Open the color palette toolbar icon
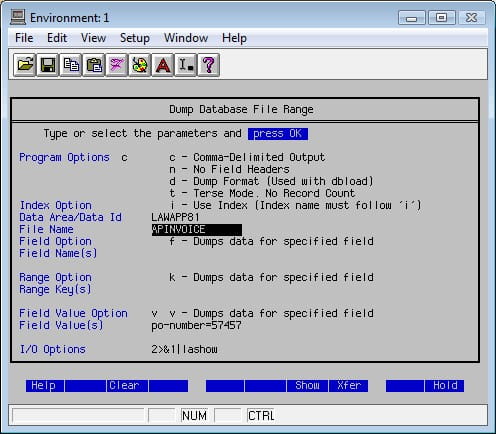The image size is (496, 434). click(x=140, y=65)
